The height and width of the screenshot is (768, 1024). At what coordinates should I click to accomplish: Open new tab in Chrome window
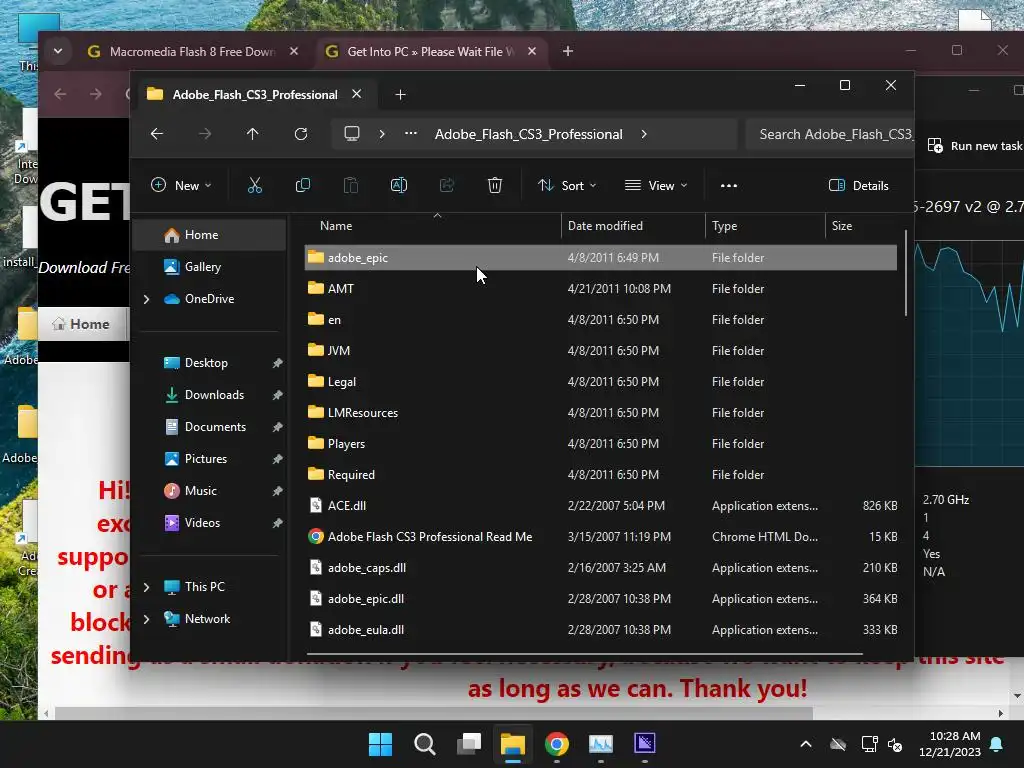tap(568, 51)
